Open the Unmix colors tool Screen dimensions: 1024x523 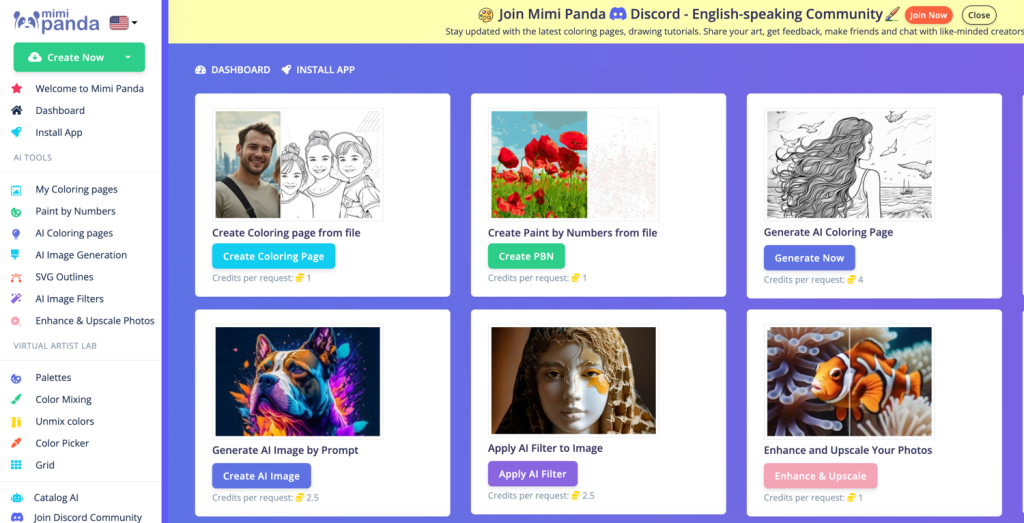[x=65, y=421]
